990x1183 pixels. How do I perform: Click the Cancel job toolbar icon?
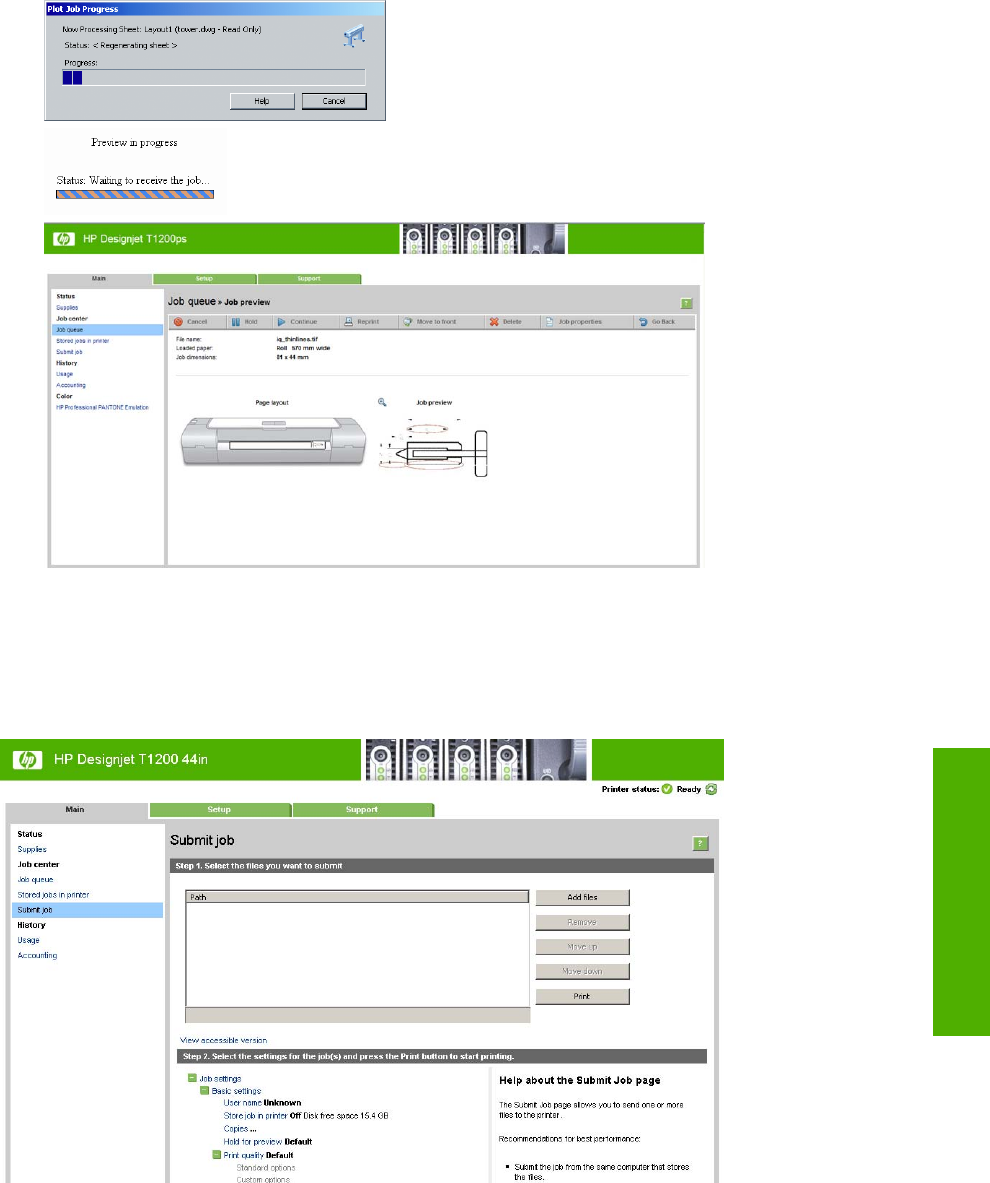click(179, 322)
